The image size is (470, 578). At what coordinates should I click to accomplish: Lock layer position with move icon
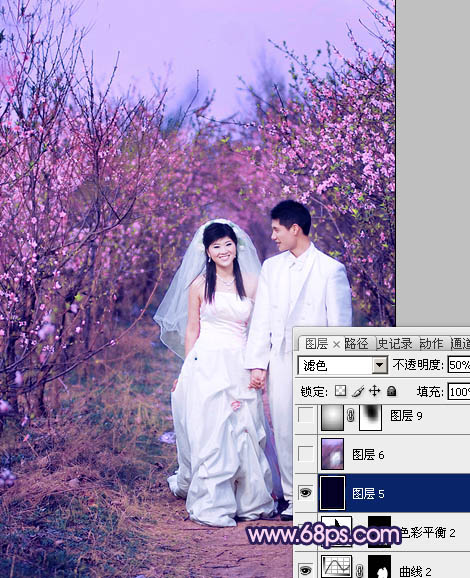coord(375,391)
